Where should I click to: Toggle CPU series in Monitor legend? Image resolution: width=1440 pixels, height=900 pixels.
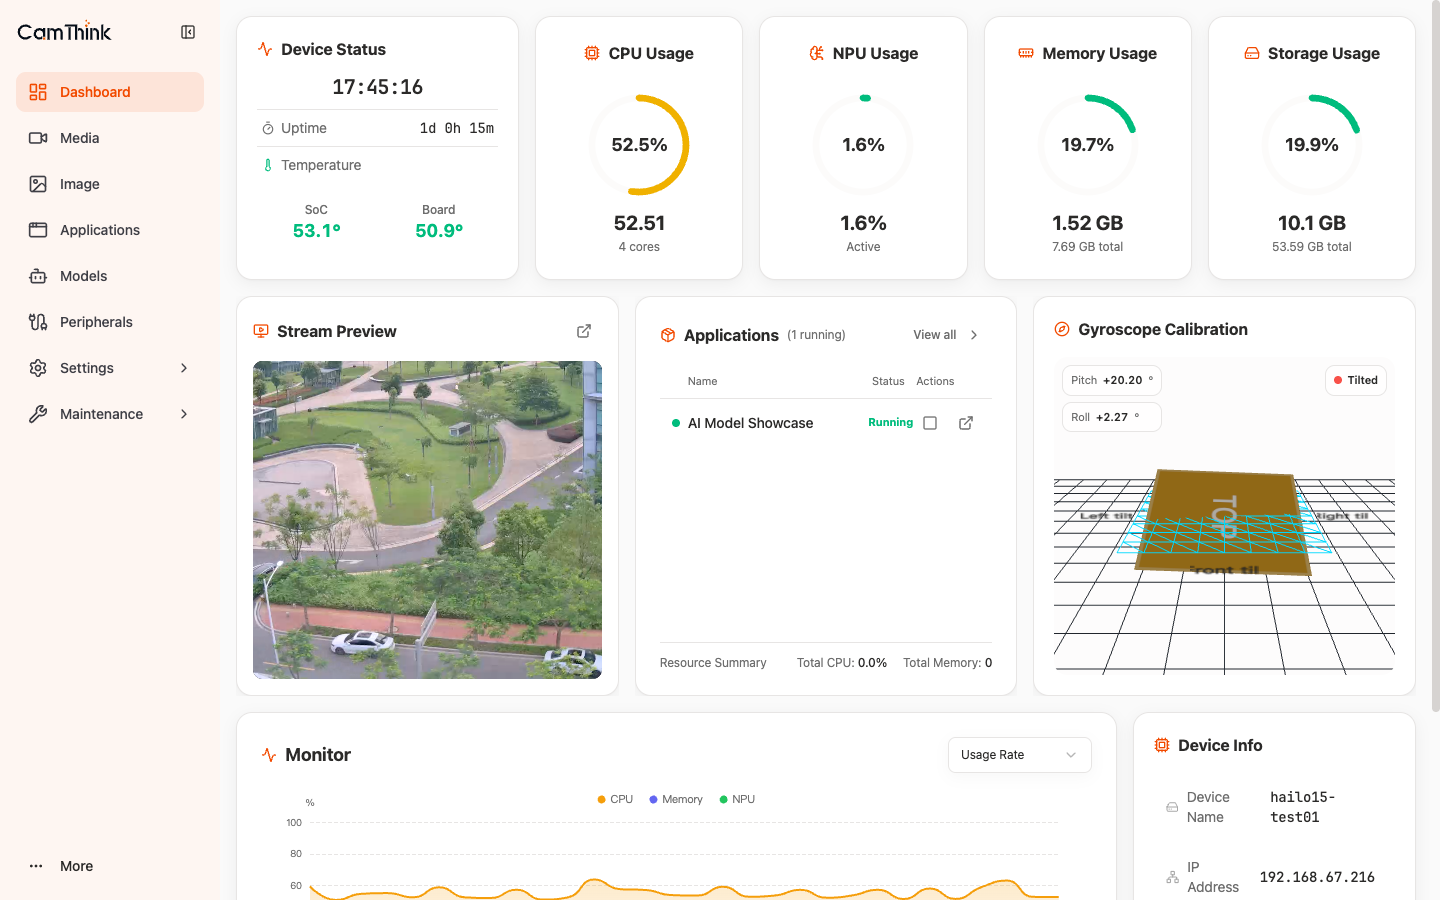coord(615,799)
